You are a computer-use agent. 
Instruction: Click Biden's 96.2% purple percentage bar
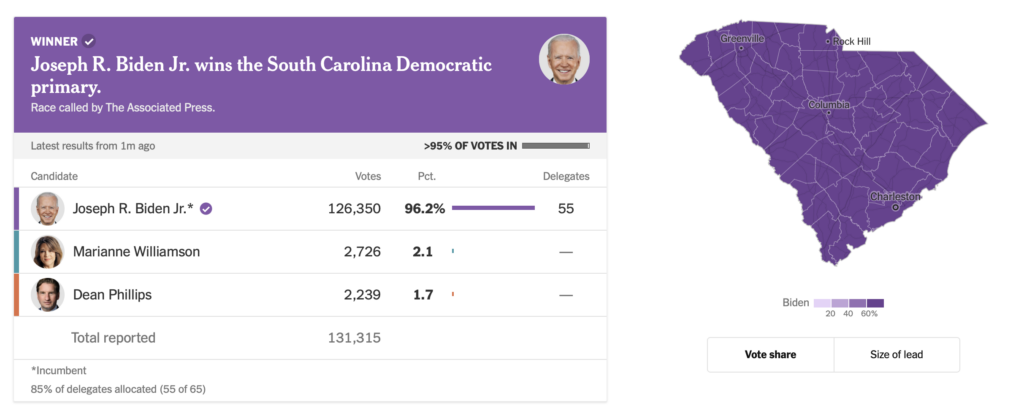point(493,209)
